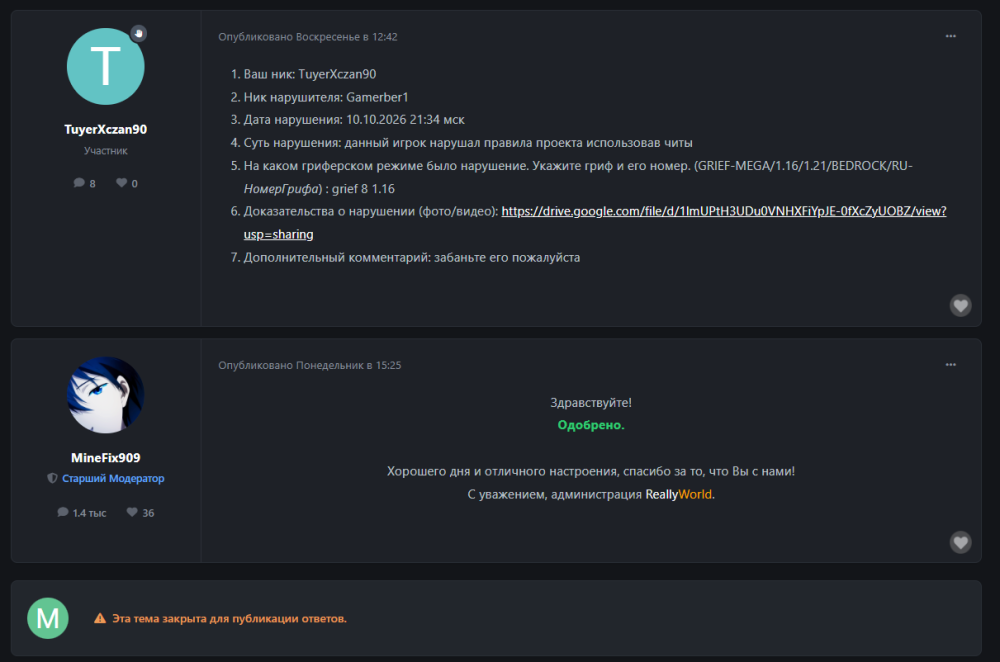1000x662 pixels.
Task: Click the Старший Модератор rank label
Action: 113,478
